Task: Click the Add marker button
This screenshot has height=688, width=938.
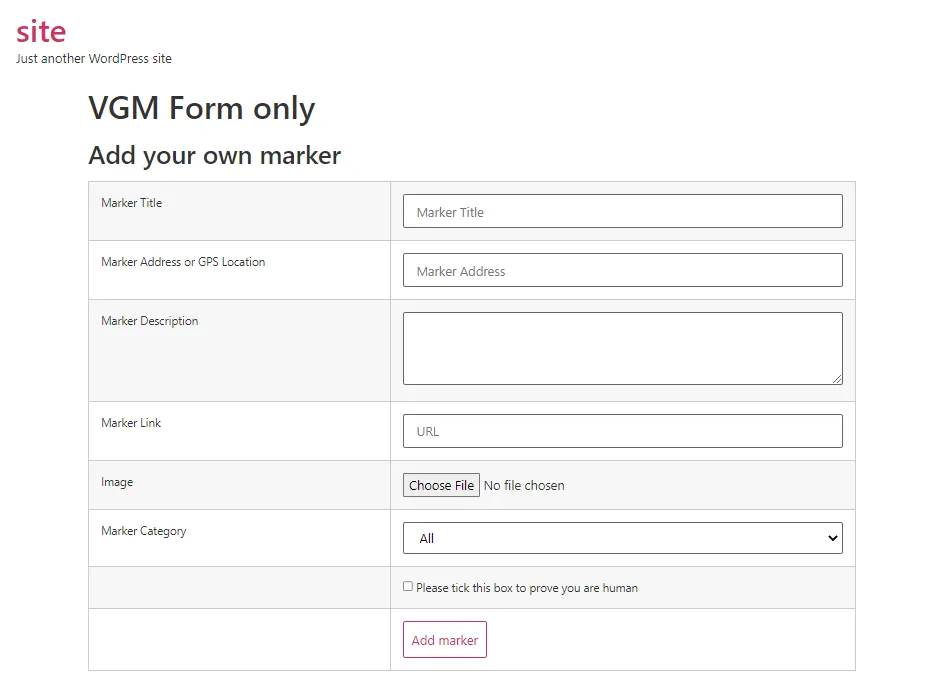Action: click(x=444, y=639)
